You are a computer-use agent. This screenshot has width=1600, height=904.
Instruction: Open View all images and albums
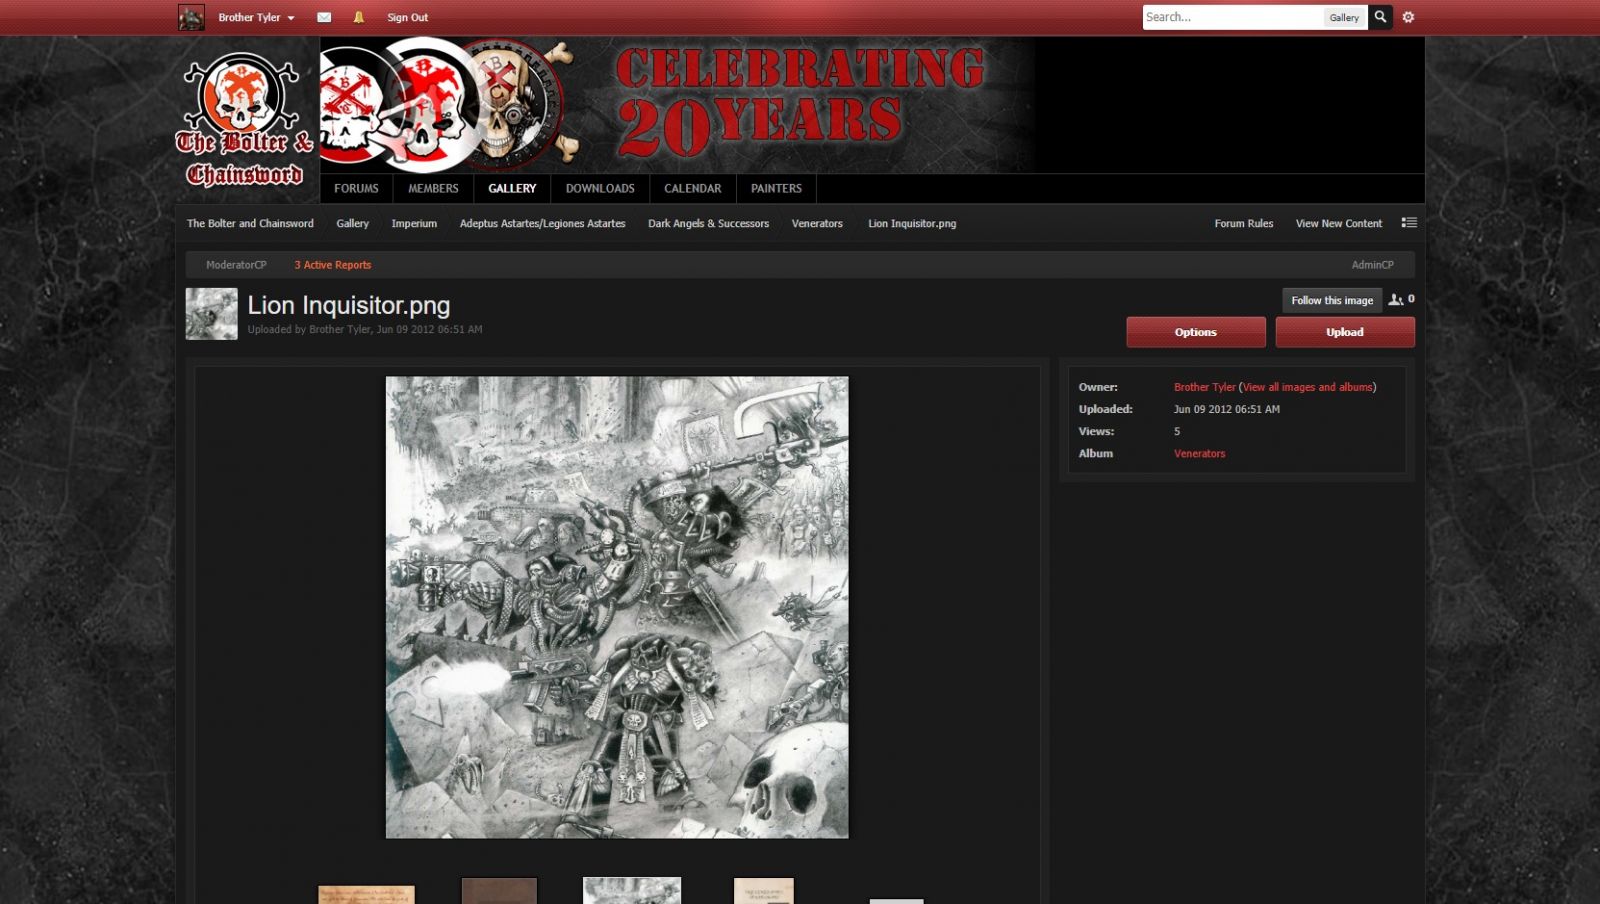[x=1308, y=387]
